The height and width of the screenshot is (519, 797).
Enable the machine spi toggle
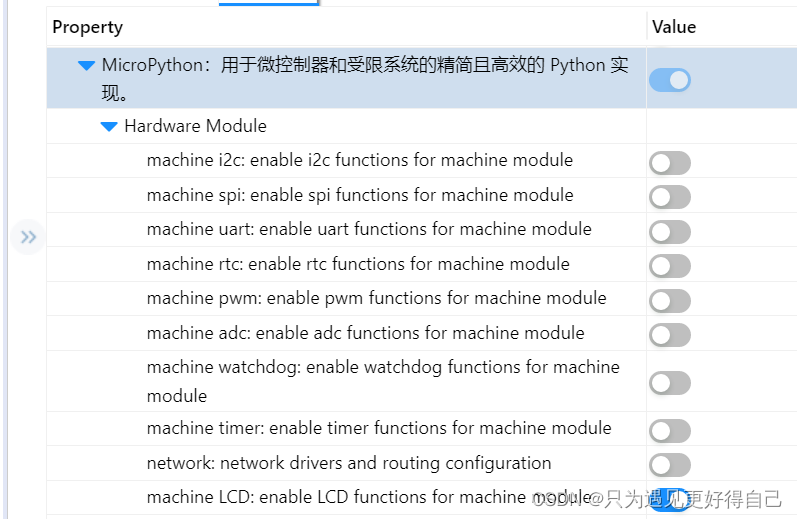coord(669,197)
